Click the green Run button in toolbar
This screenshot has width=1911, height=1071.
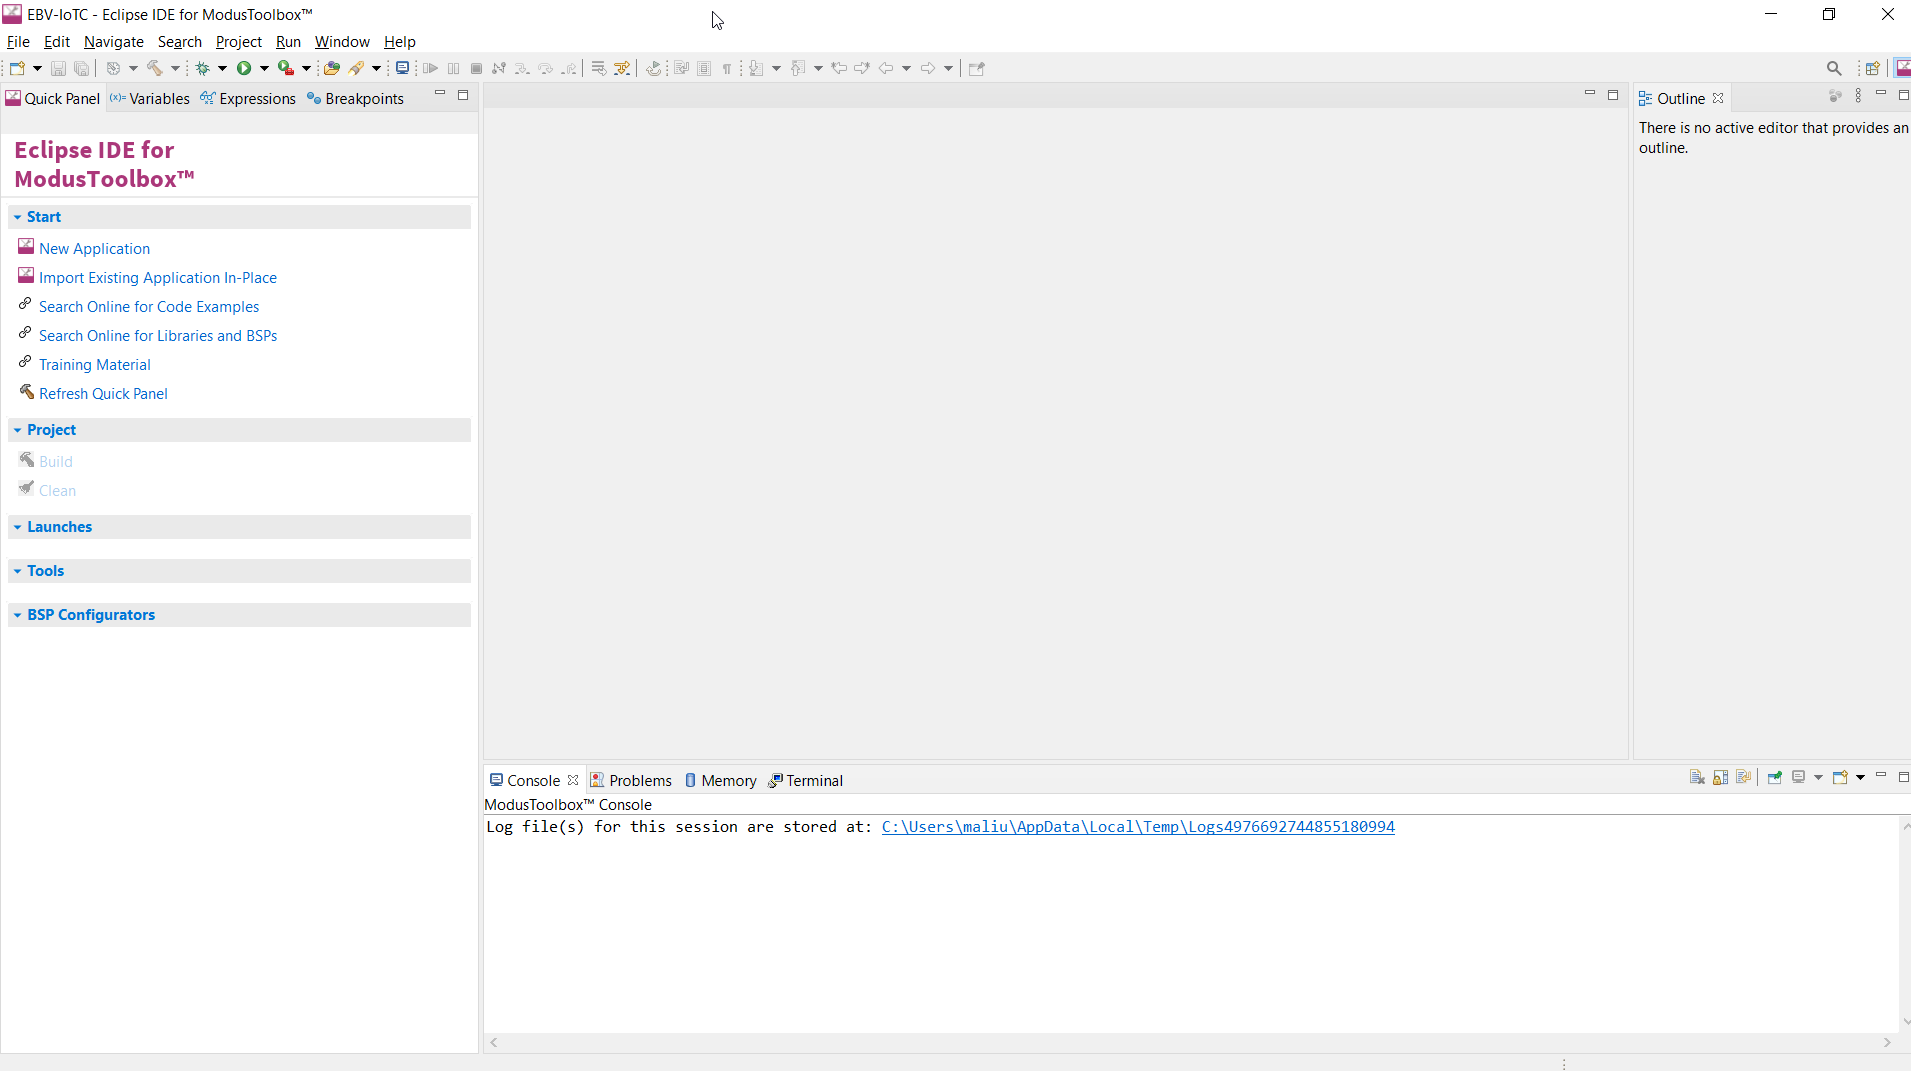(x=243, y=68)
